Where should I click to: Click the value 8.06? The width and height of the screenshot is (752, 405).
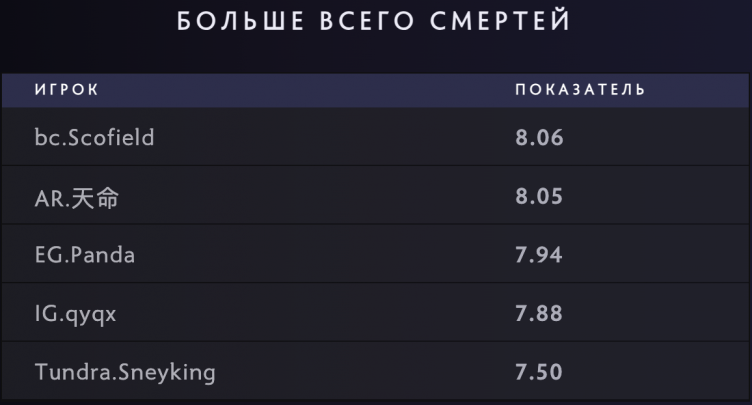pos(539,137)
